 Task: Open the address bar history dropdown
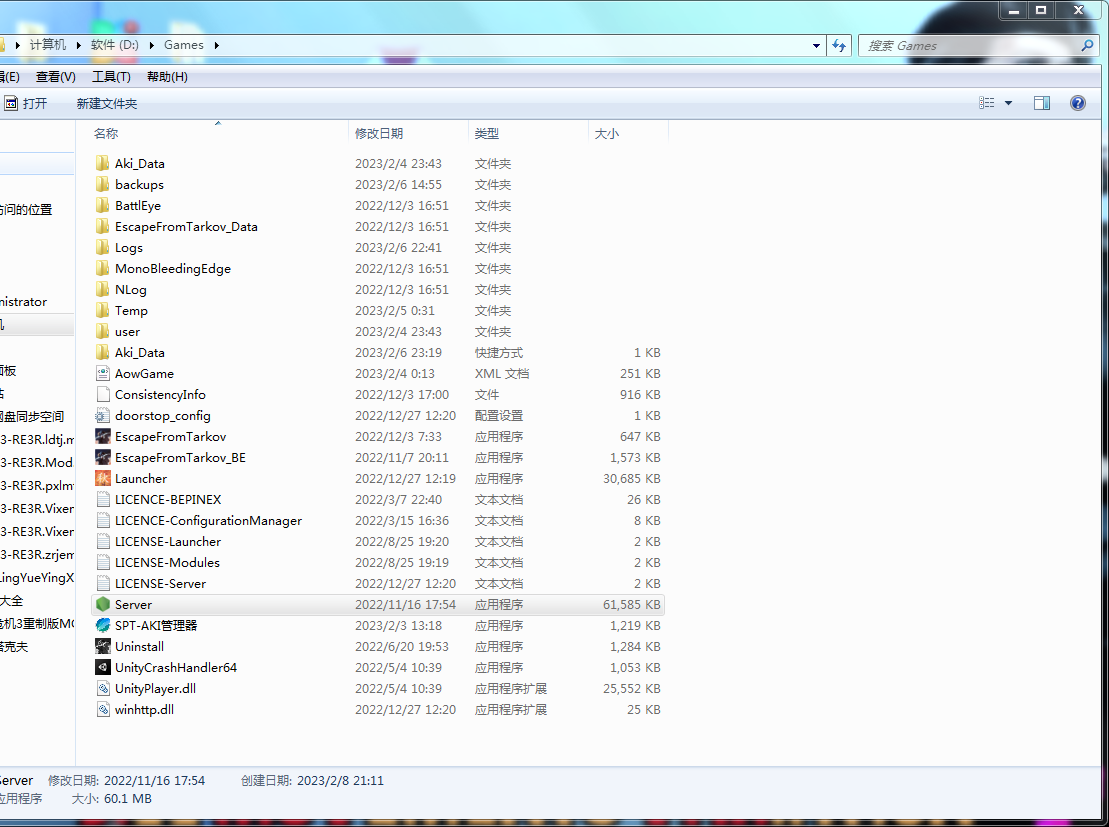[x=815, y=45]
